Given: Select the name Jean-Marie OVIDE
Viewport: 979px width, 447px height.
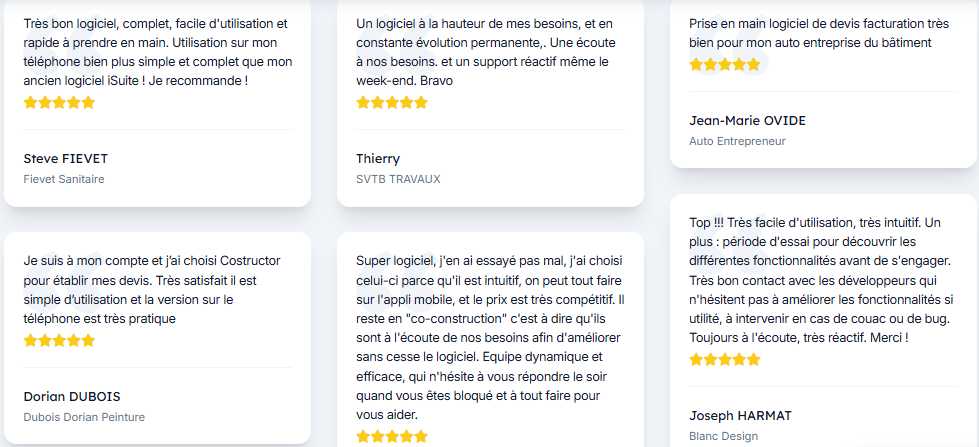Looking at the screenshot, I should (x=747, y=121).
